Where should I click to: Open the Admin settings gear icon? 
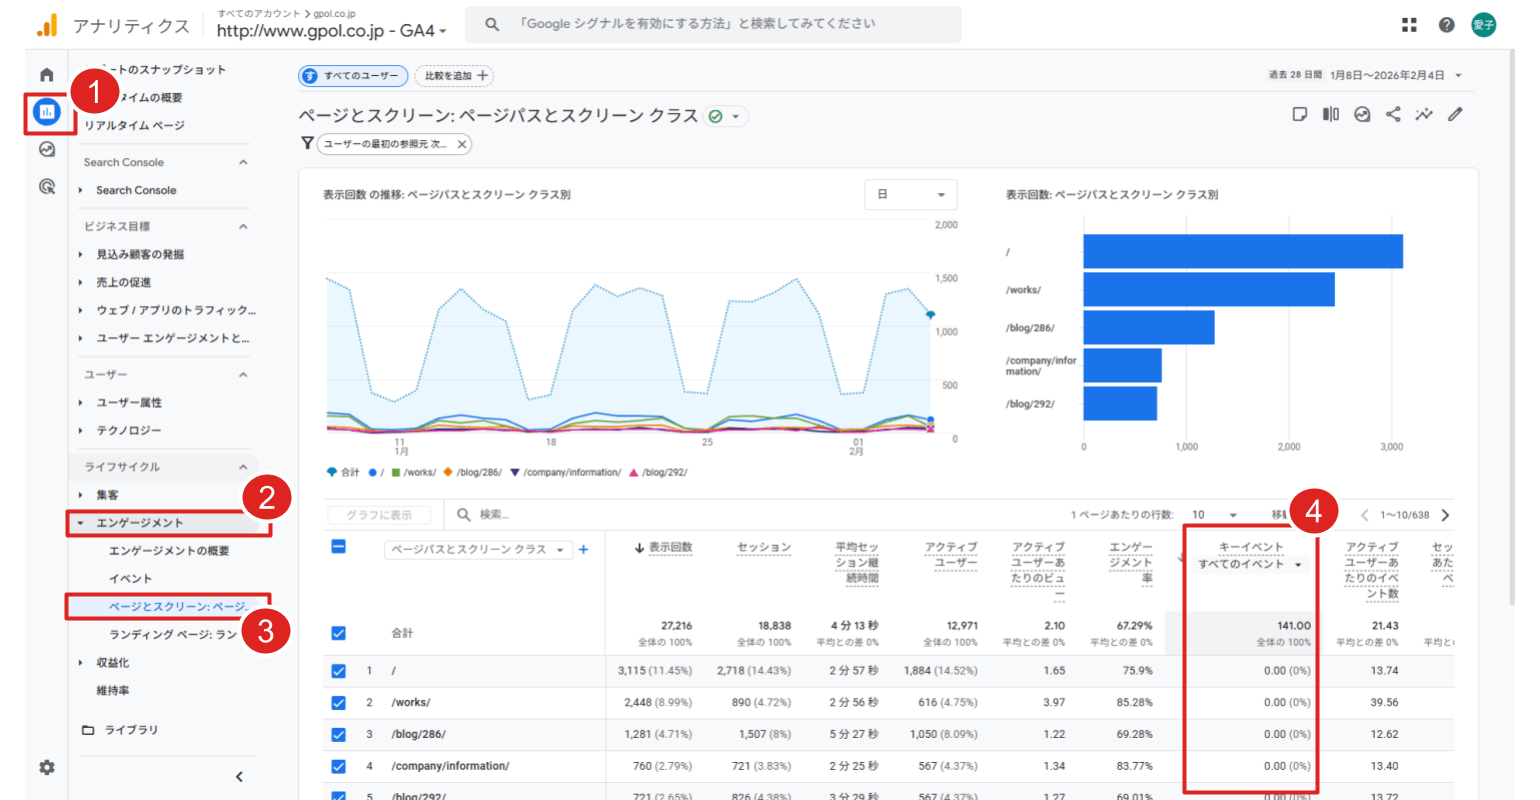(47, 767)
